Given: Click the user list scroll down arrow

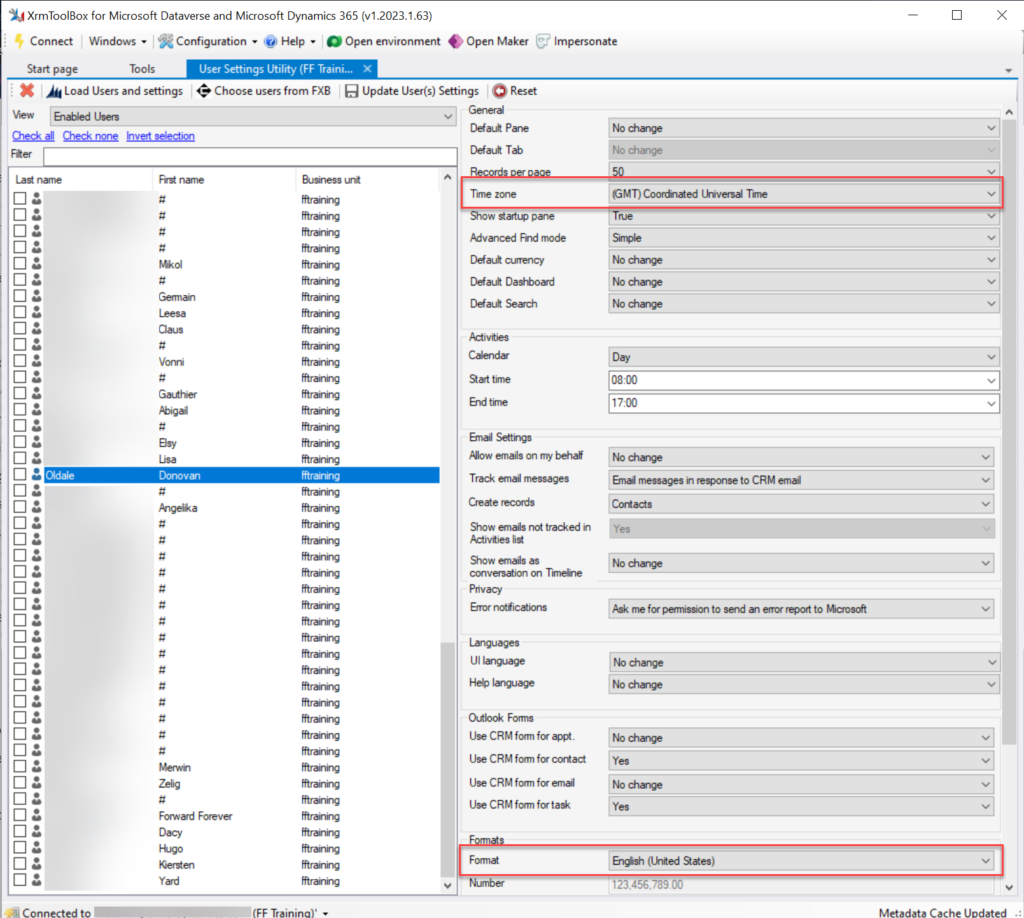Looking at the screenshot, I should [447, 885].
